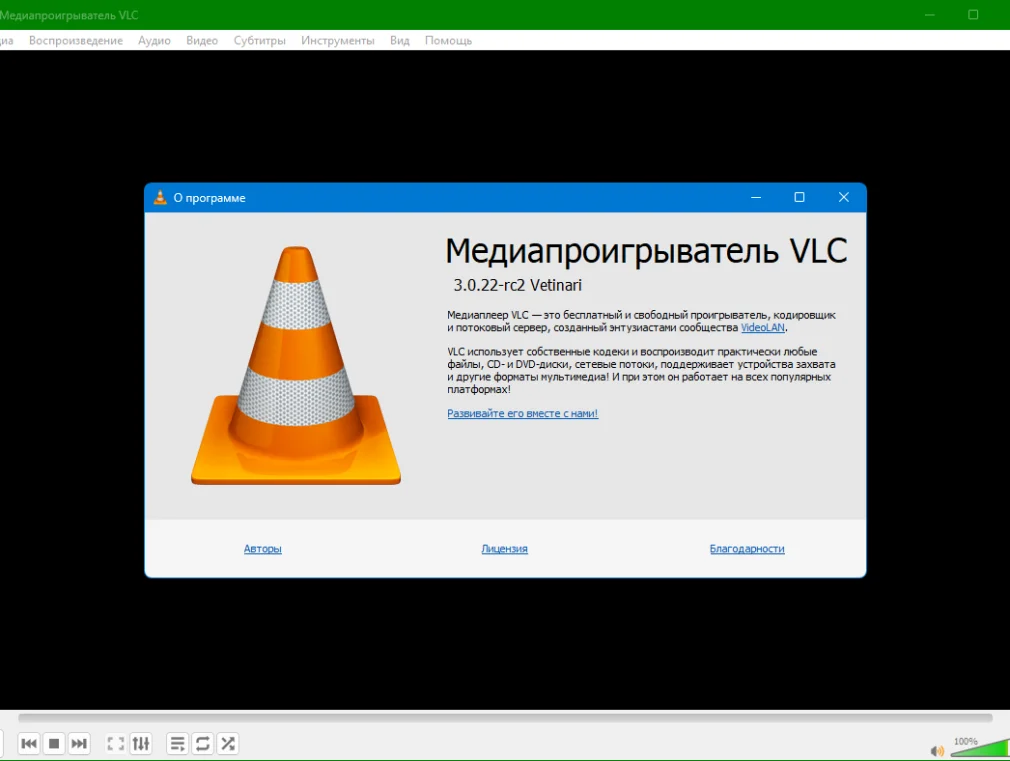
Task: Toggle fullscreen video mode
Action: [x=116, y=743]
